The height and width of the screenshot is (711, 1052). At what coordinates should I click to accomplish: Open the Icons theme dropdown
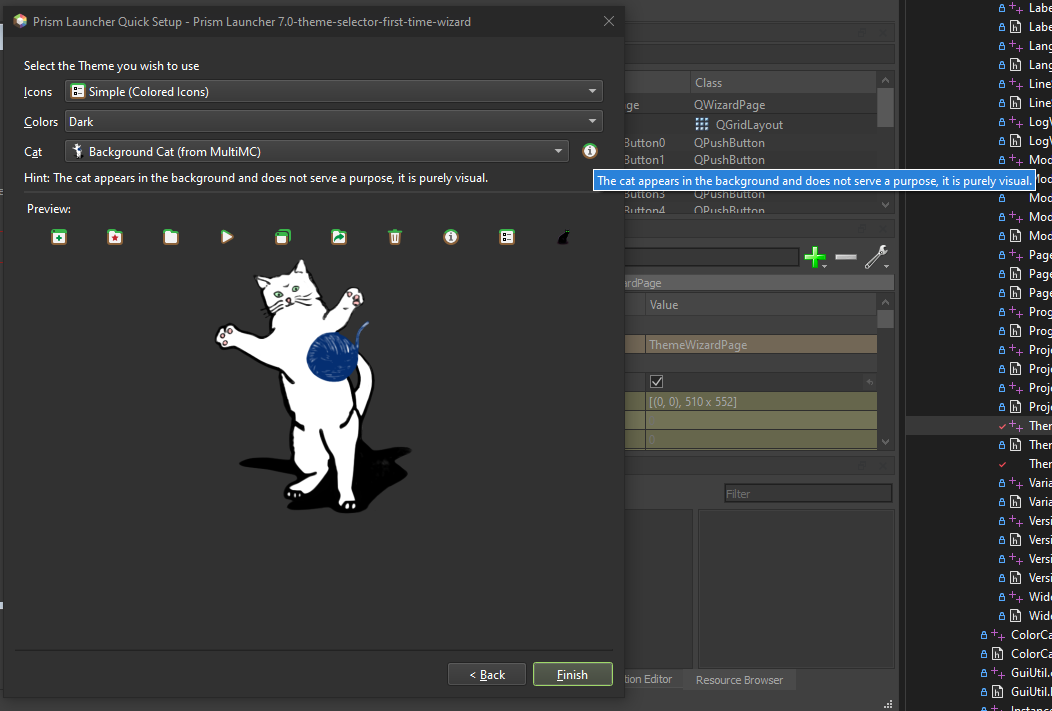coord(333,91)
